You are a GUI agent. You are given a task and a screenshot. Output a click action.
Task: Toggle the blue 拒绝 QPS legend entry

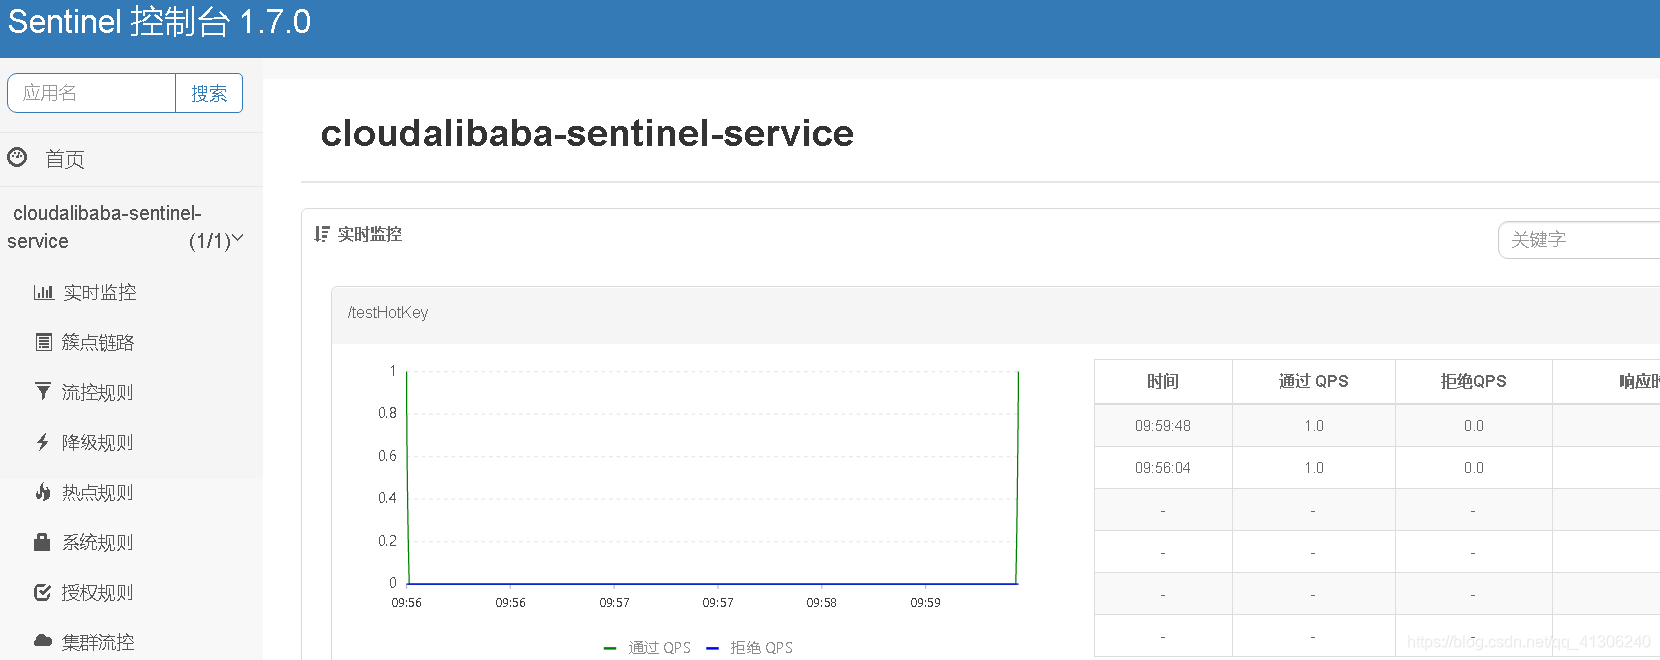[749, 648]
